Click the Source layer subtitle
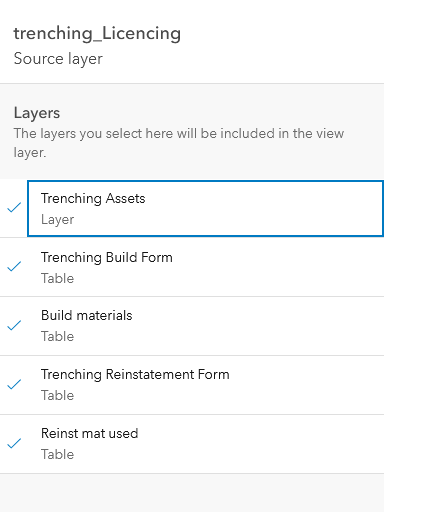The image size is (437, 512). click(58, 59)
